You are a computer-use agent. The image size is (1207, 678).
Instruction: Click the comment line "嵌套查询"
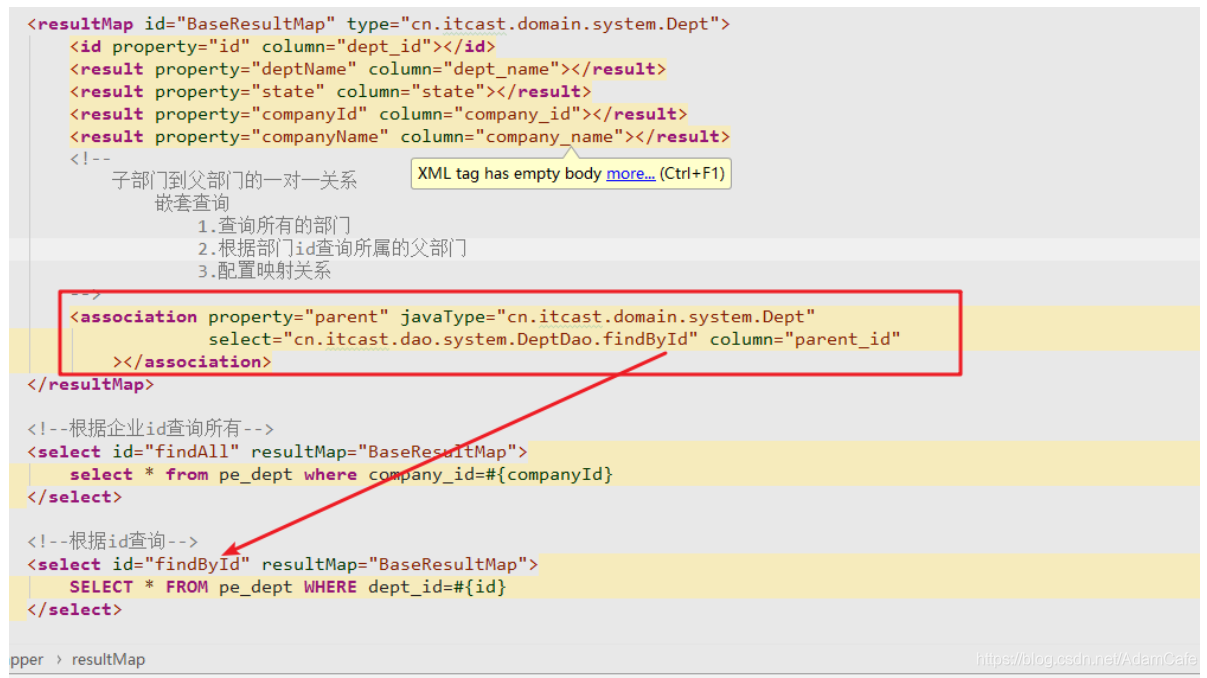pos(192,203)
